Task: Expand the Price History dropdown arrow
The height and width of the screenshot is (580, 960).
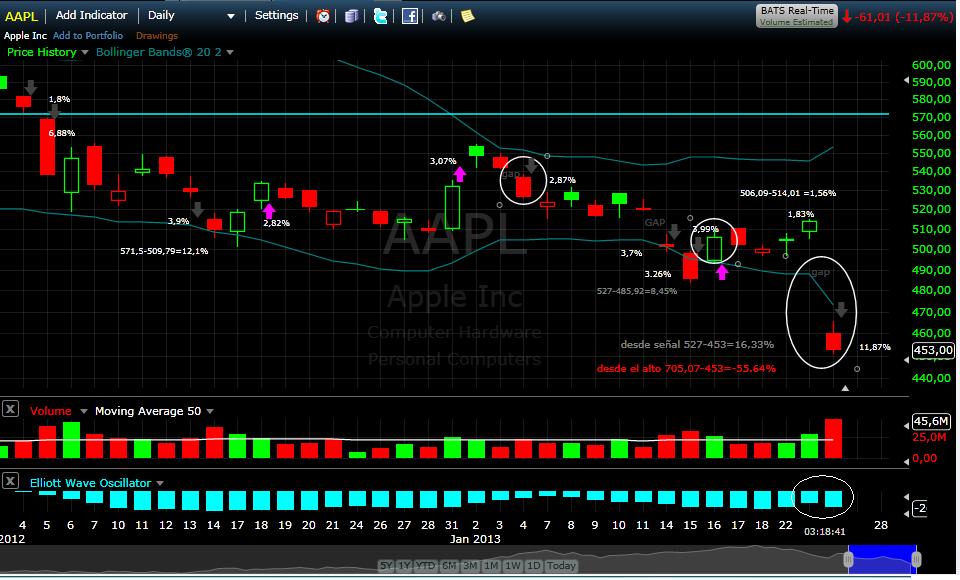Action: (85, 52)
